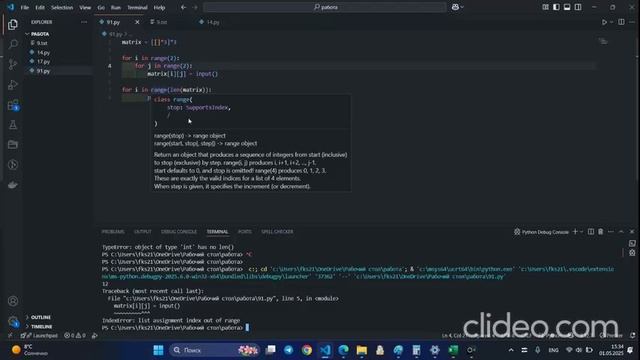The width and height of the screenshot is (640, 360).
Task: Click the errors and warnings status item
Action: click(x=75, y=336)
